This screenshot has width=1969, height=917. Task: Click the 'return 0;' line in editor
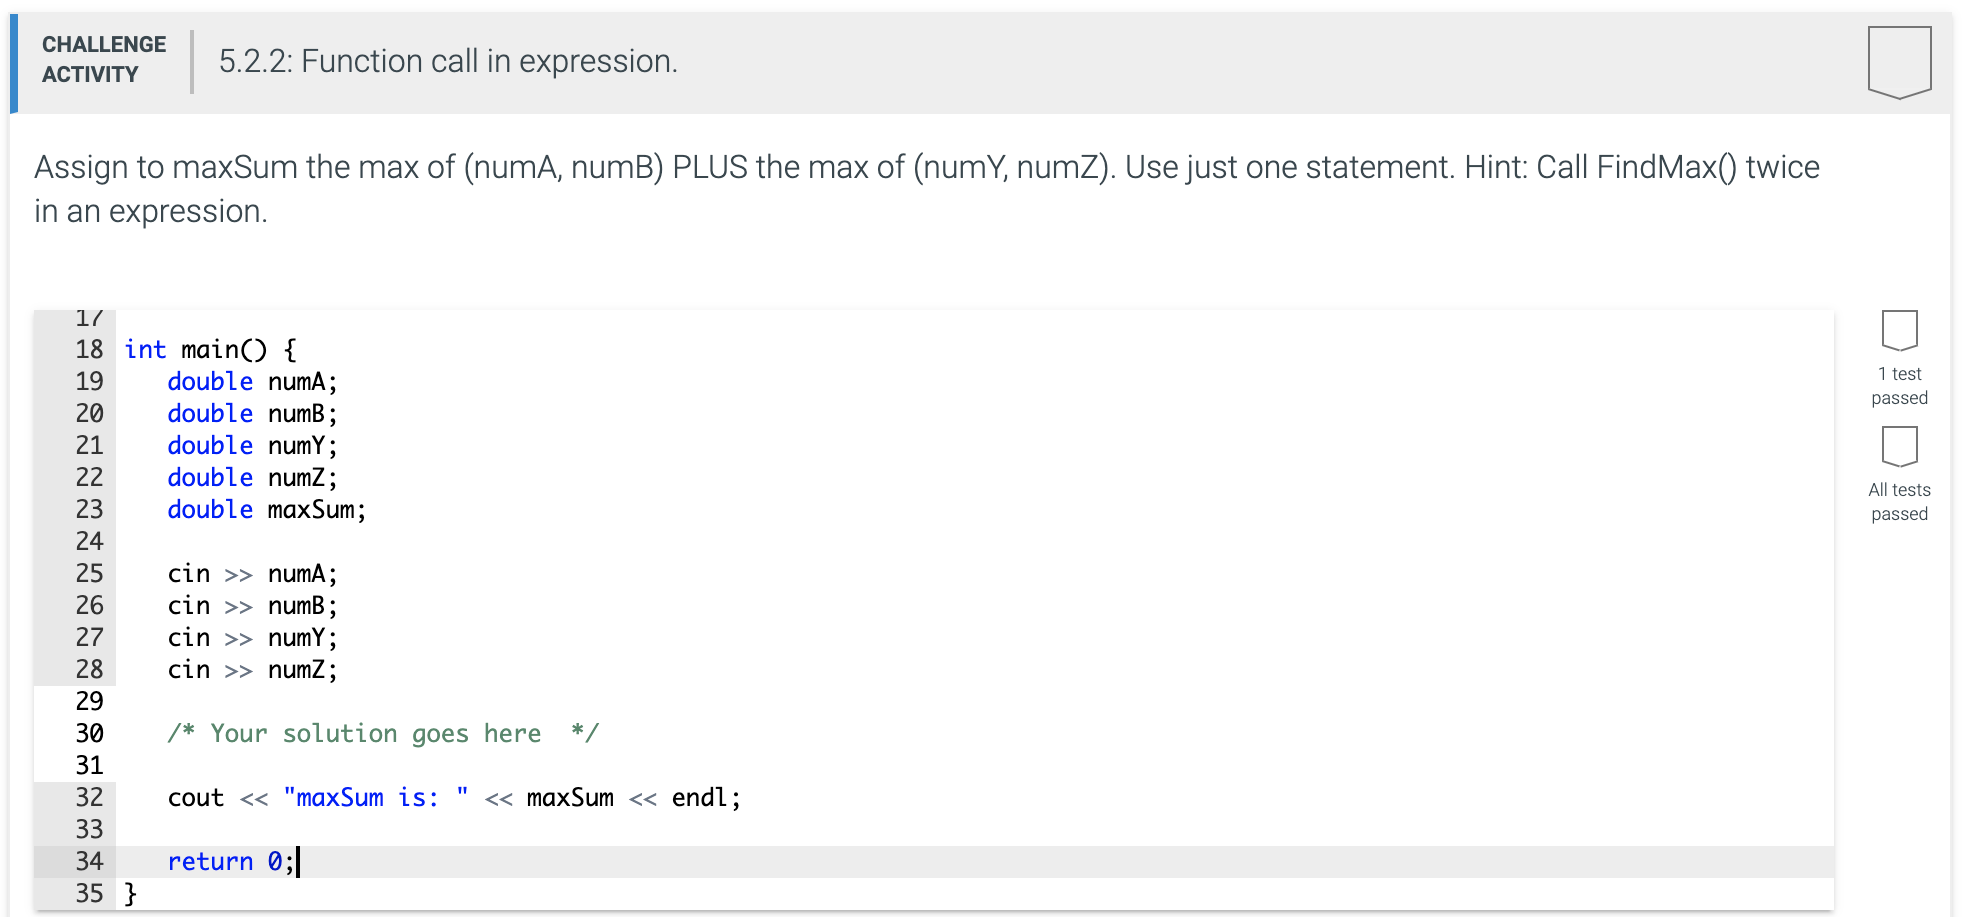[x=230, y=861]
